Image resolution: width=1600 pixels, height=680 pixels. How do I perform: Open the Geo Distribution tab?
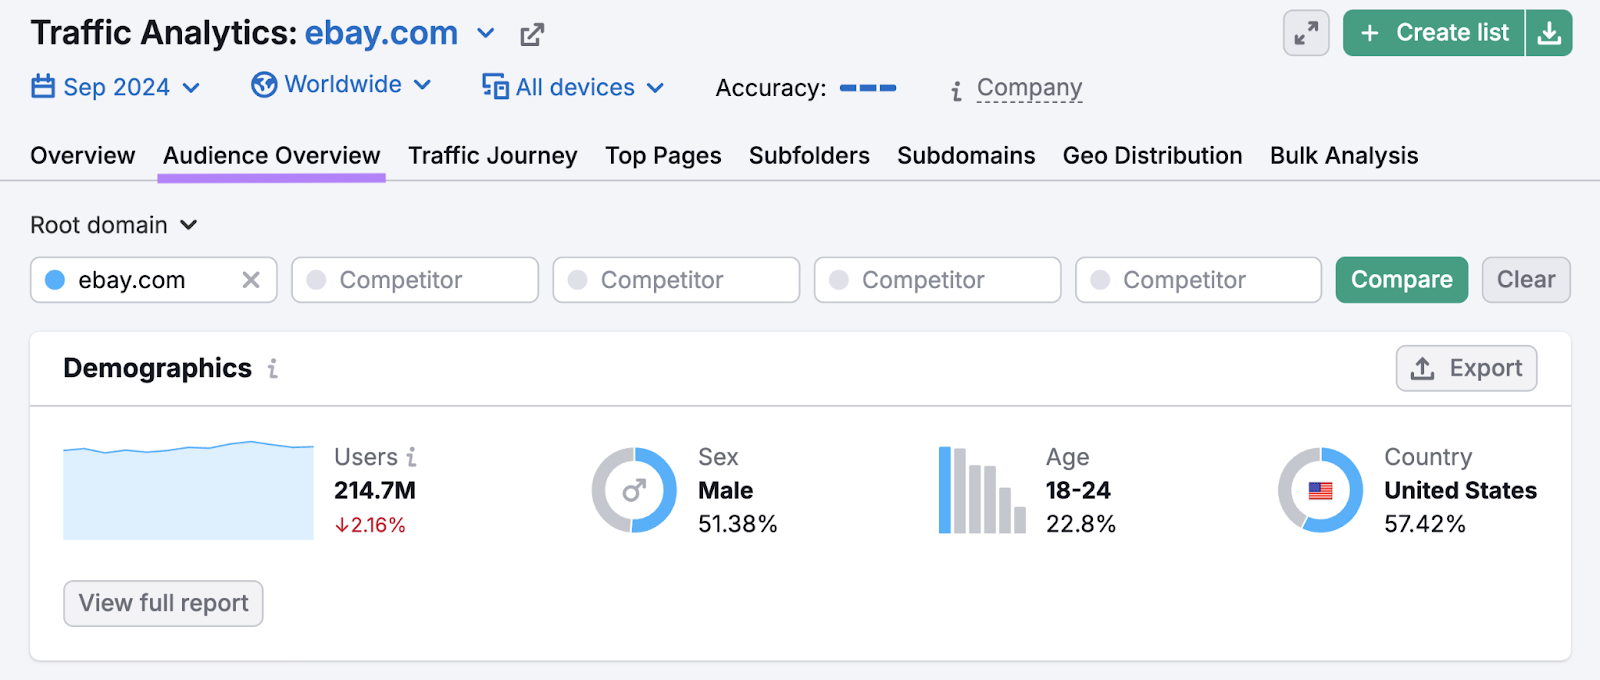1152,156
